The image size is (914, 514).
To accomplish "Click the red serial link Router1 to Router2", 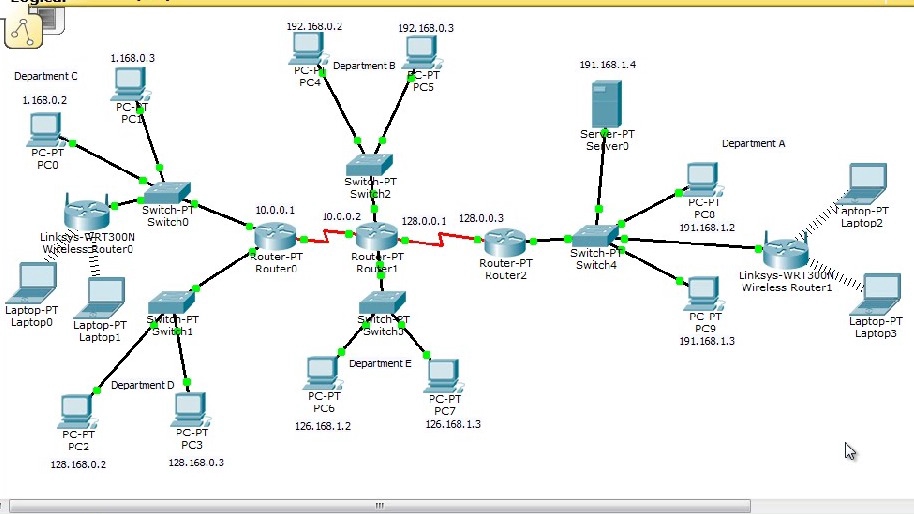I will pyautogui.click(x=441, y=239).
